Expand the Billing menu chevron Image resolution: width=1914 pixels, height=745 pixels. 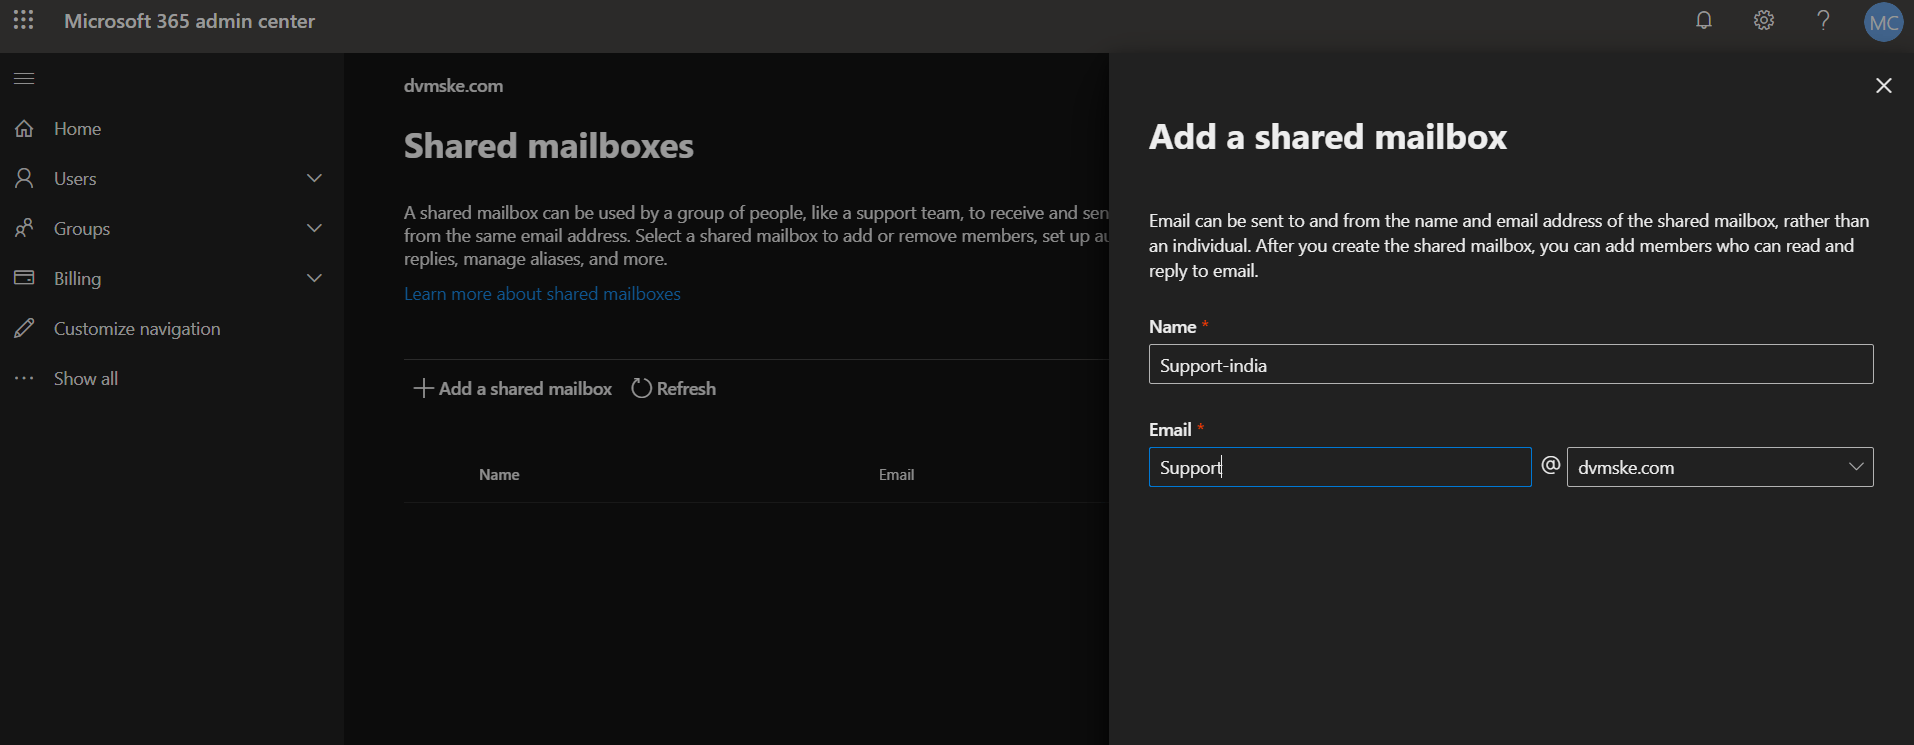pos(314,278)
